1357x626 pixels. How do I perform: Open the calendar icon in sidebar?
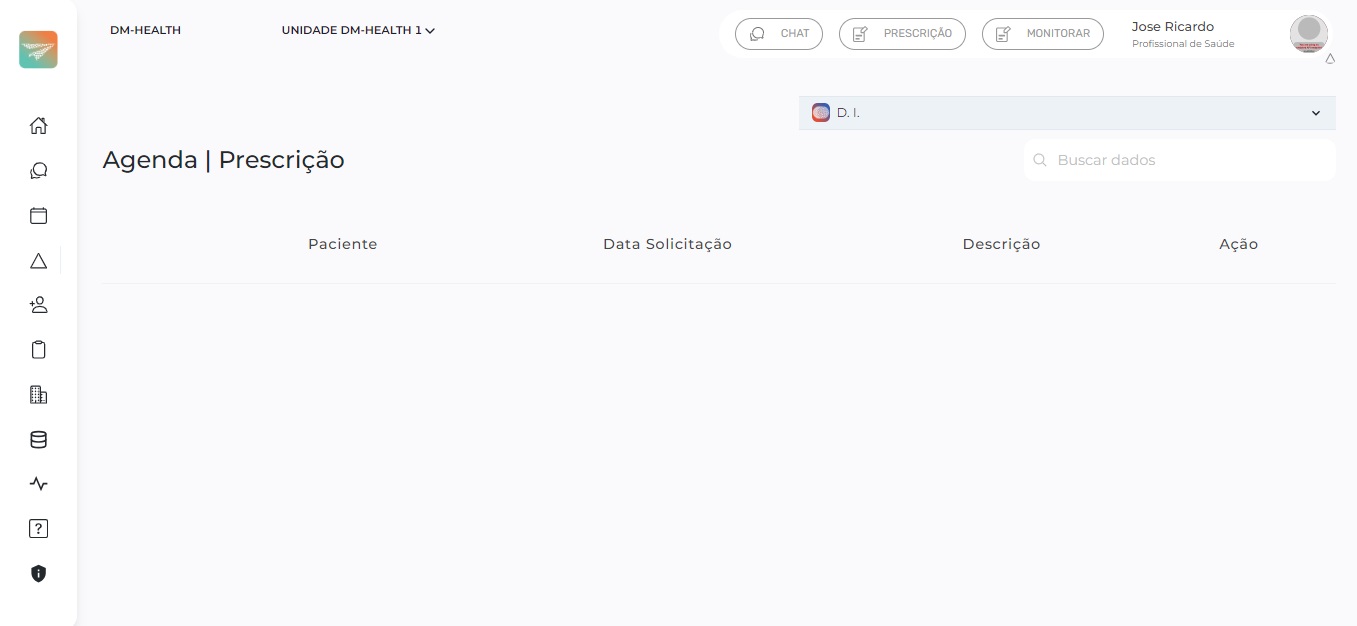tap(38, 216)
